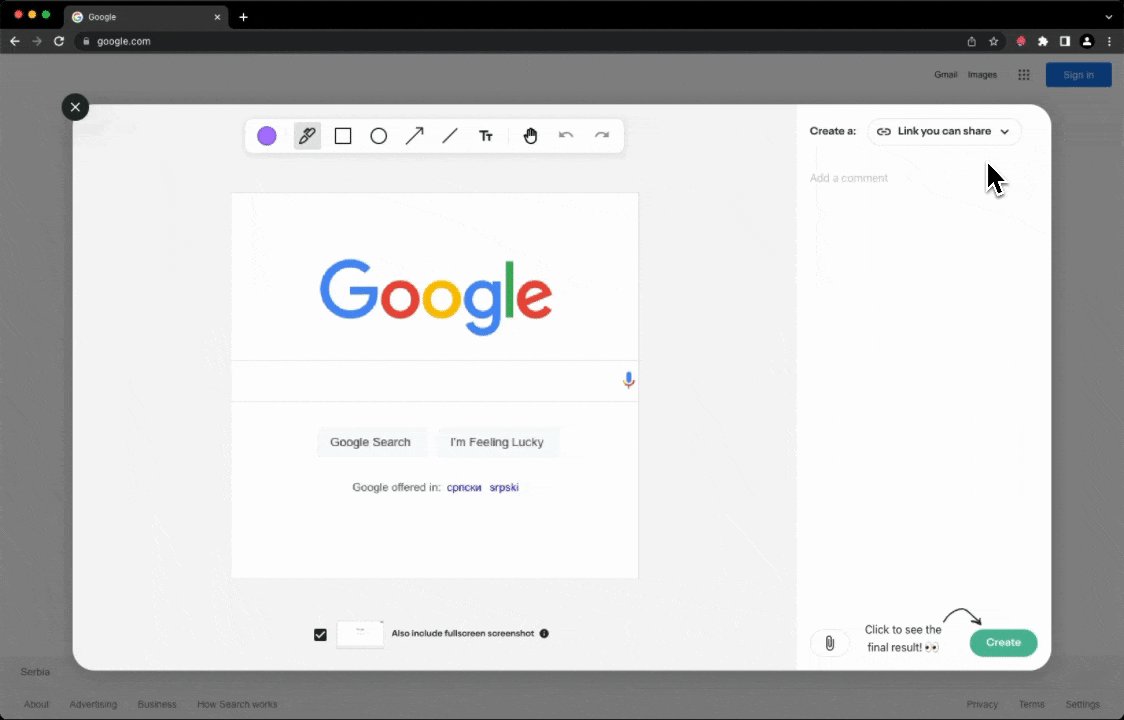Undo the last annotation

click(x=566, y=136)
